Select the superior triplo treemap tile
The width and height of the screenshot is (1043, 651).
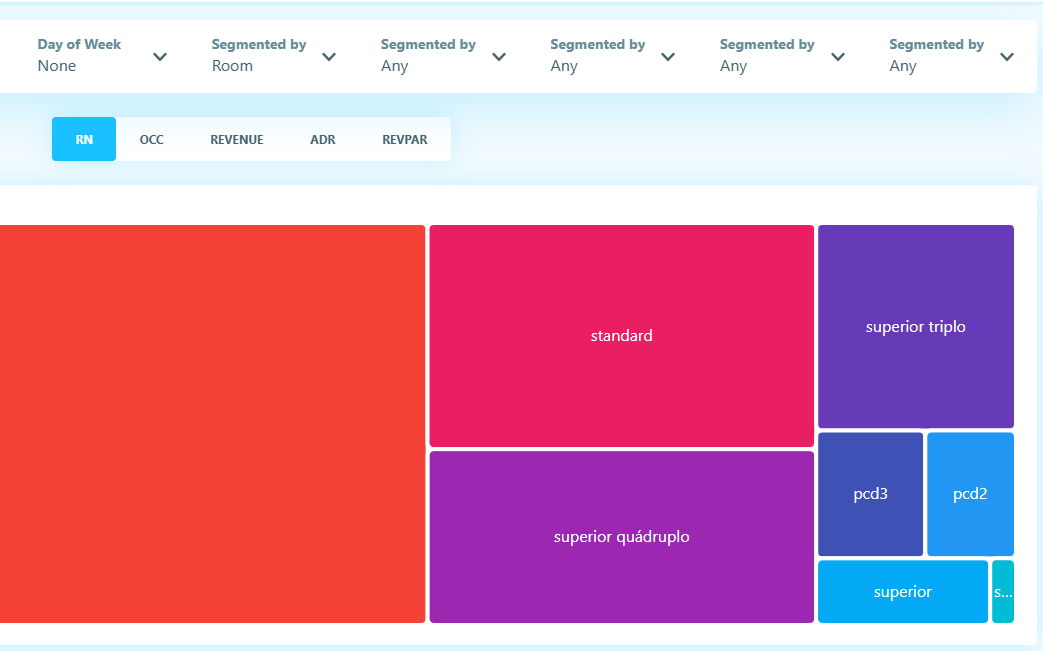point(915,326)
